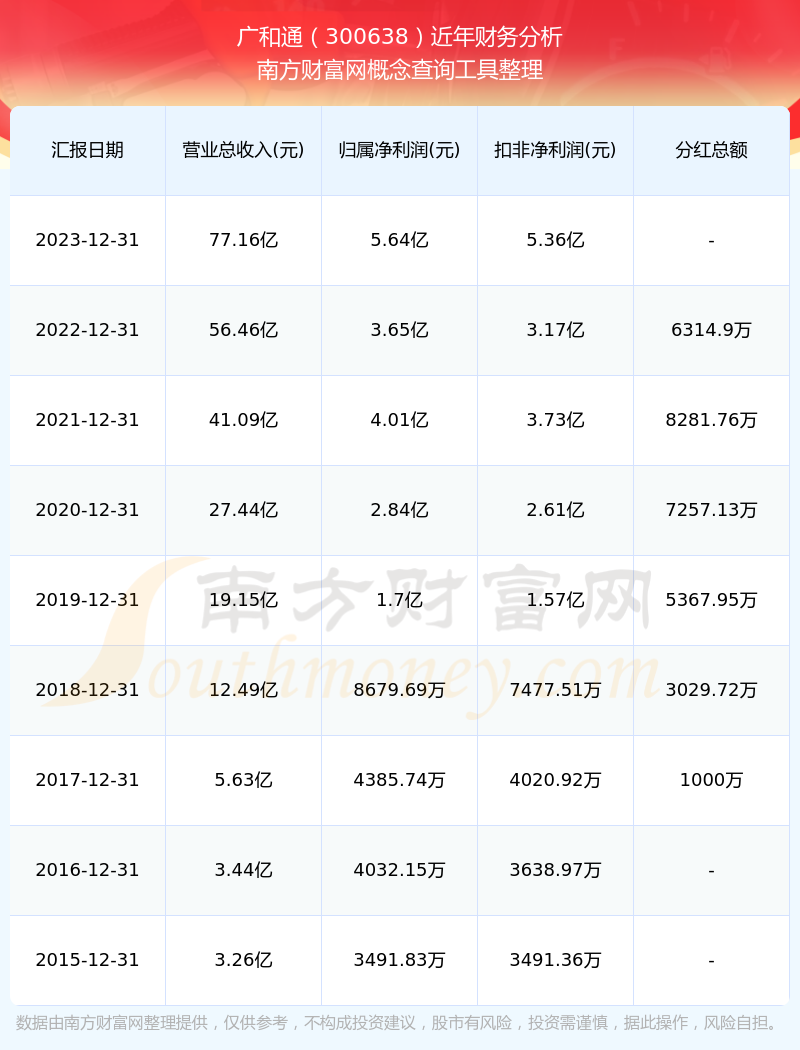Click the 3.73亿 cell

556,420
